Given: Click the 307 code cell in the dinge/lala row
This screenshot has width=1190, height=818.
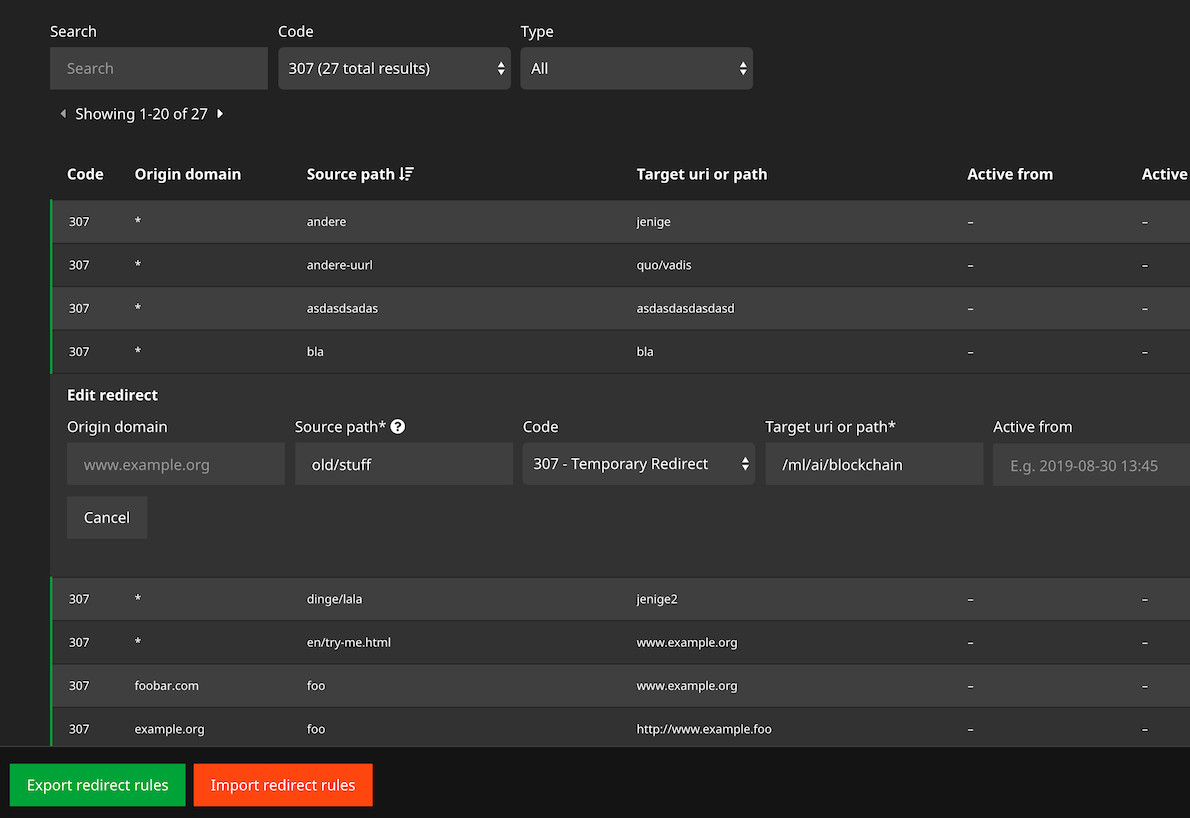Looking at the screenshot, I should click(x=79, y=599).
